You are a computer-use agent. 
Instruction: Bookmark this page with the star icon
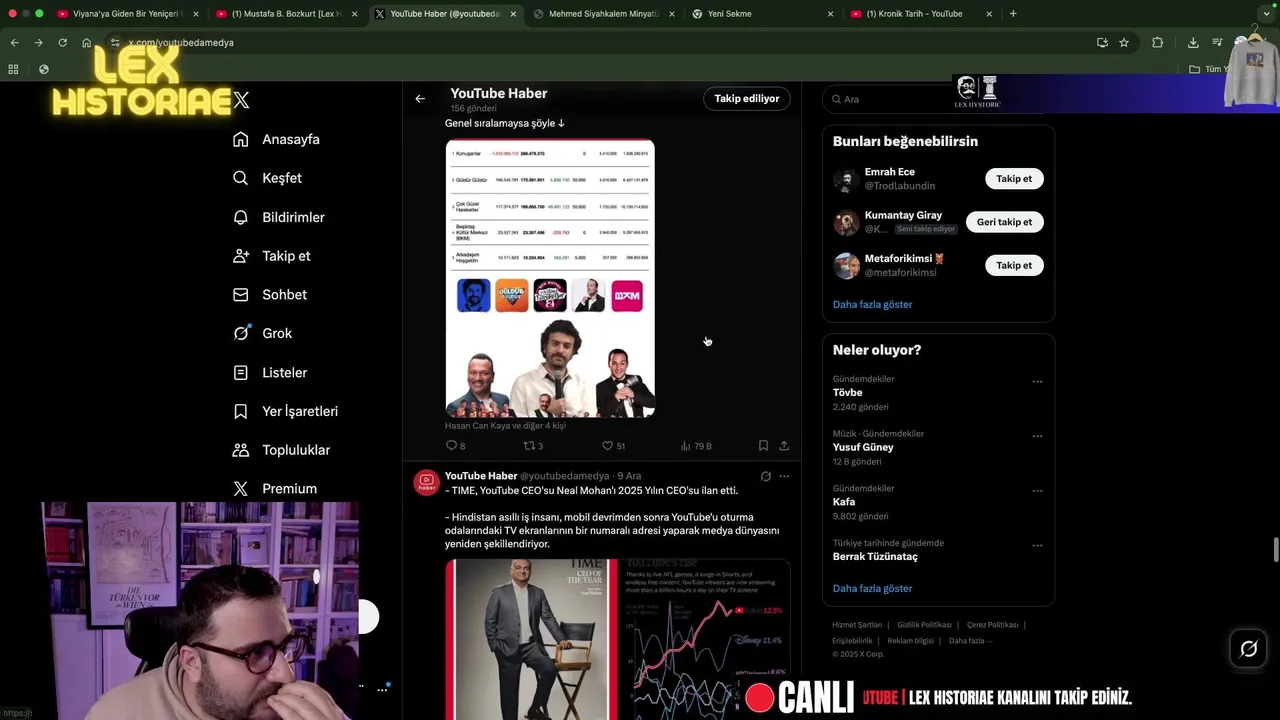[x=1124, y=42]
